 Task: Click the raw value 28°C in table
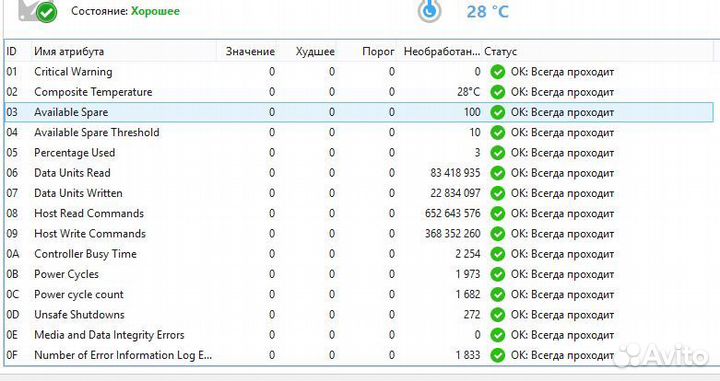(x=468, y=92)
